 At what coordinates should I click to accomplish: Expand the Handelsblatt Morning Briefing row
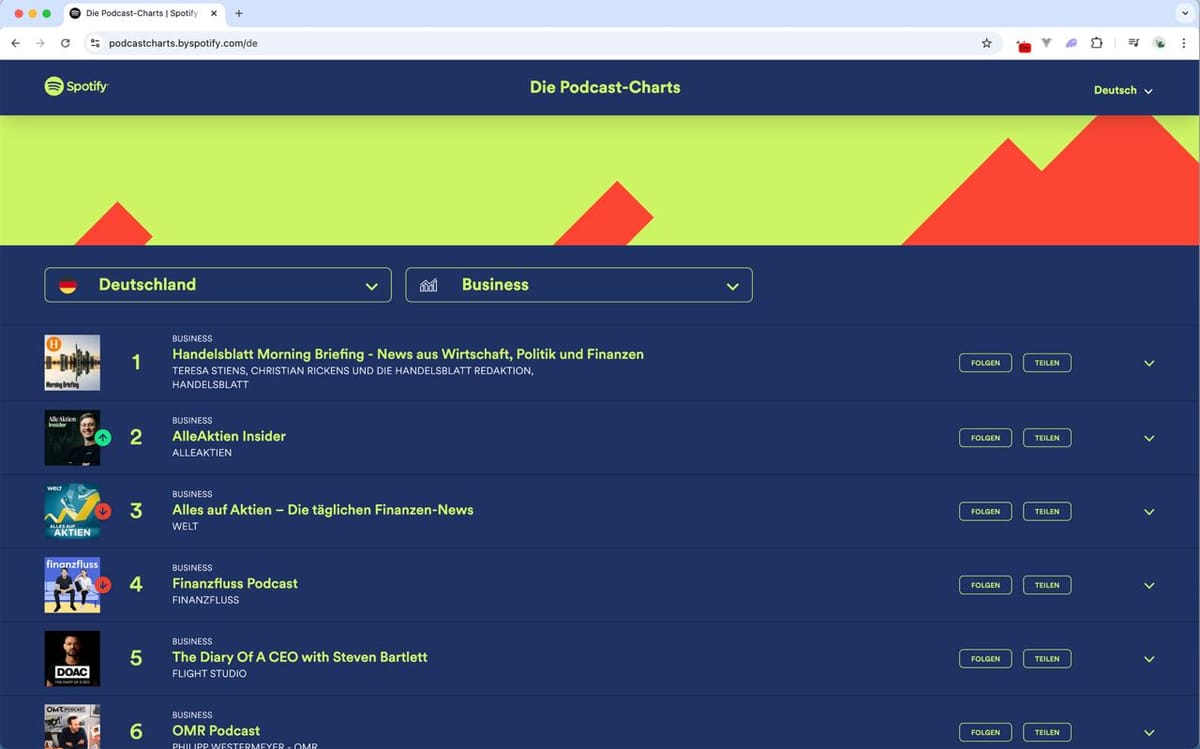click(x=1149, y=363)
